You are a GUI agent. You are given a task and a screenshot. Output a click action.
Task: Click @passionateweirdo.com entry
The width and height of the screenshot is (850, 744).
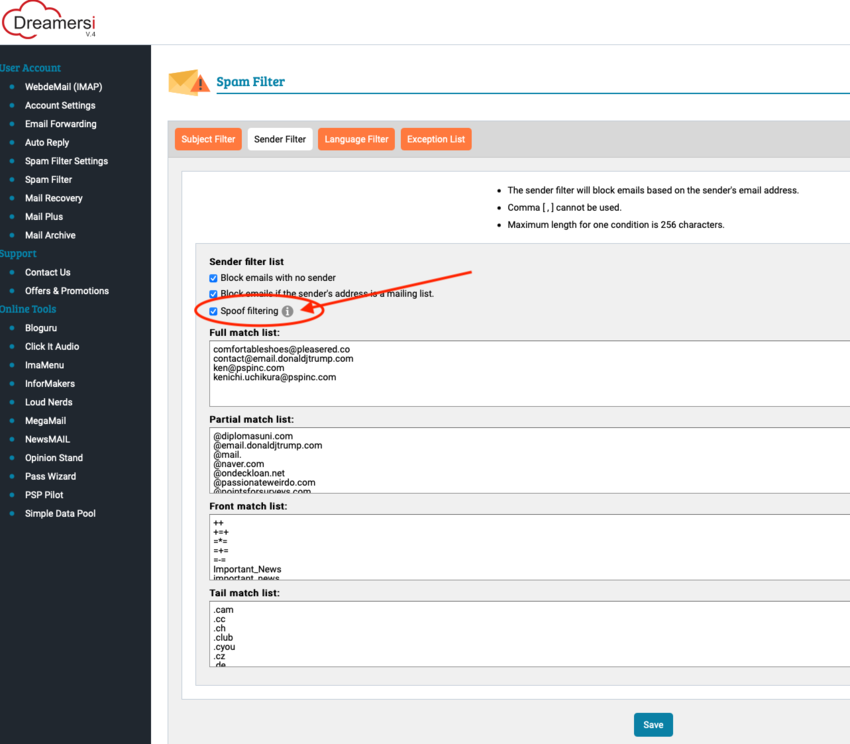pos(264,482)
